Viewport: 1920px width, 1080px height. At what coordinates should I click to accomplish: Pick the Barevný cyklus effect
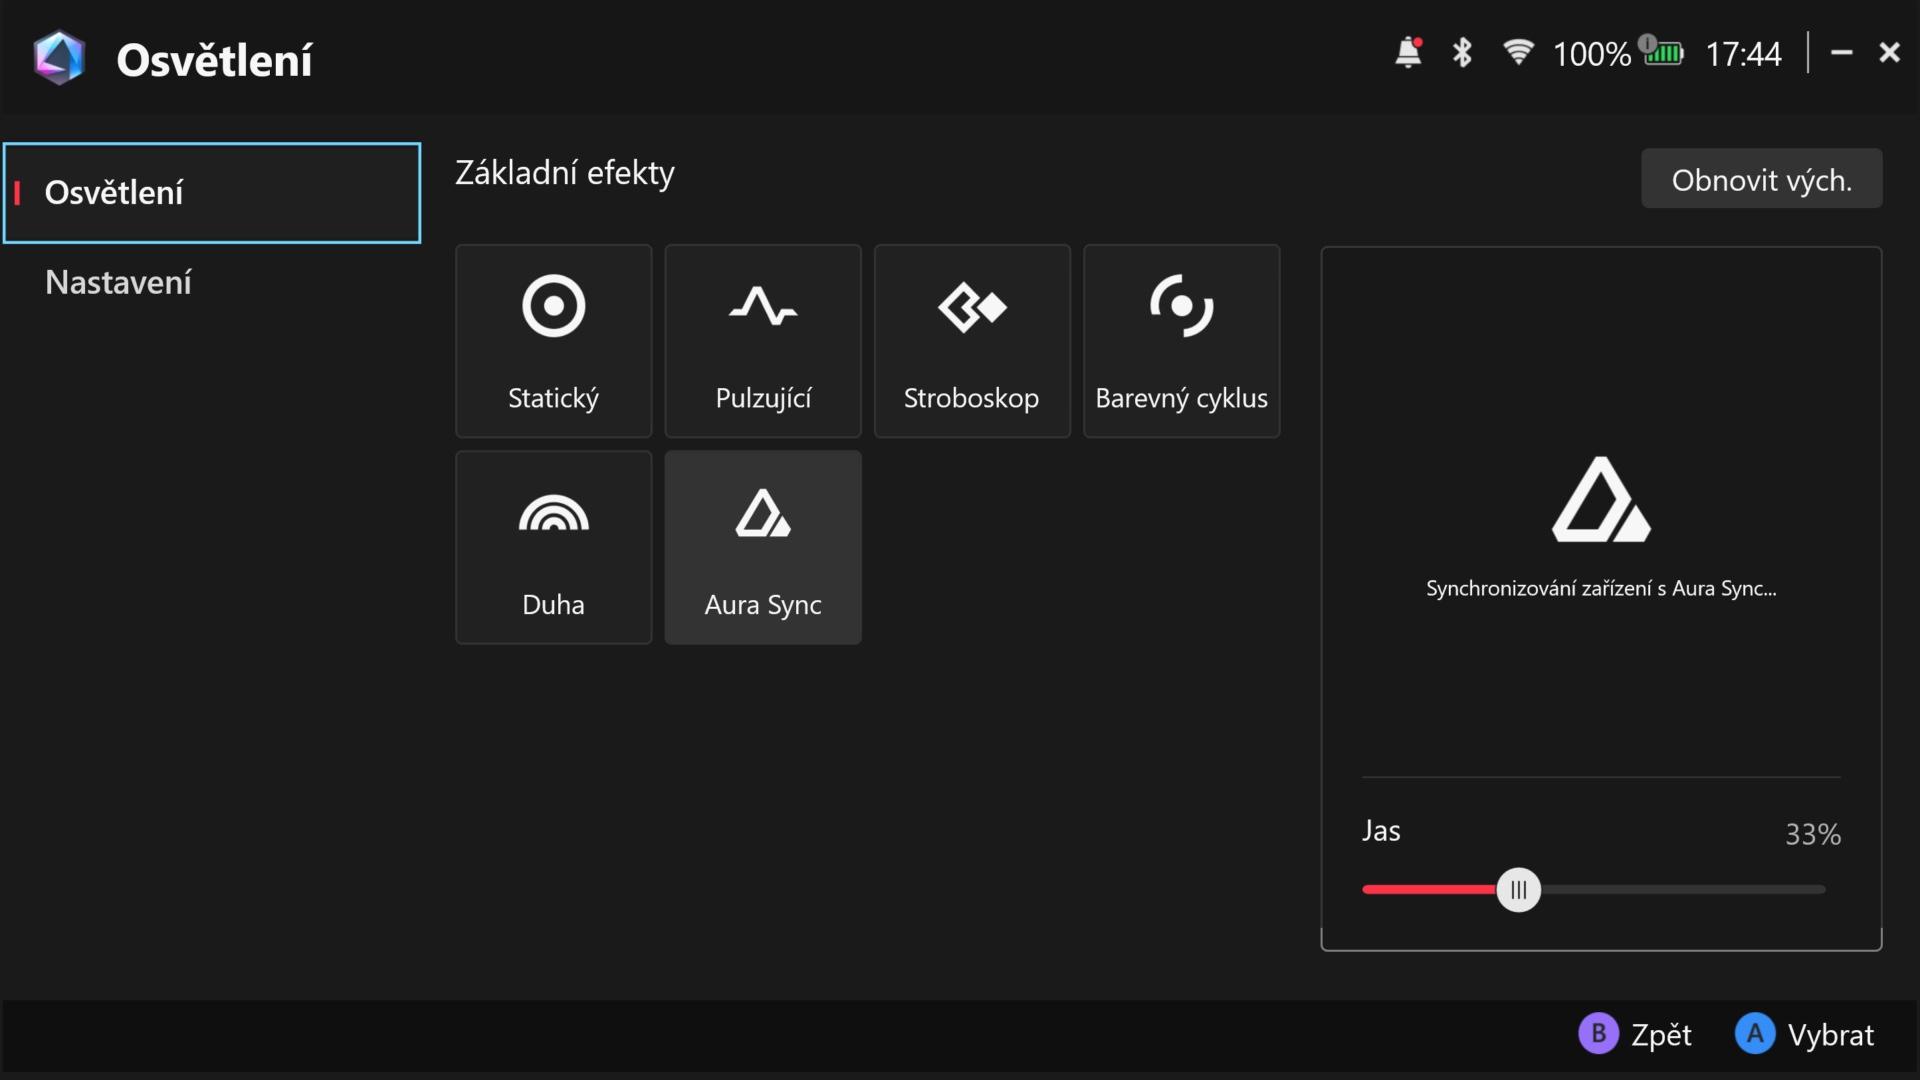1181,341
